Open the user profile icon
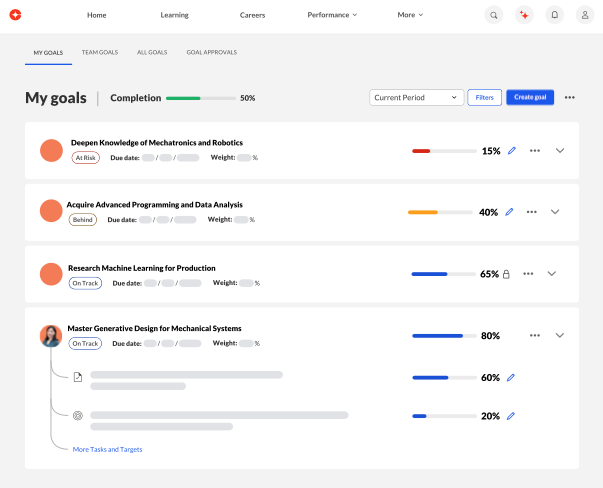603x488 pixels. tap(585, 15)
